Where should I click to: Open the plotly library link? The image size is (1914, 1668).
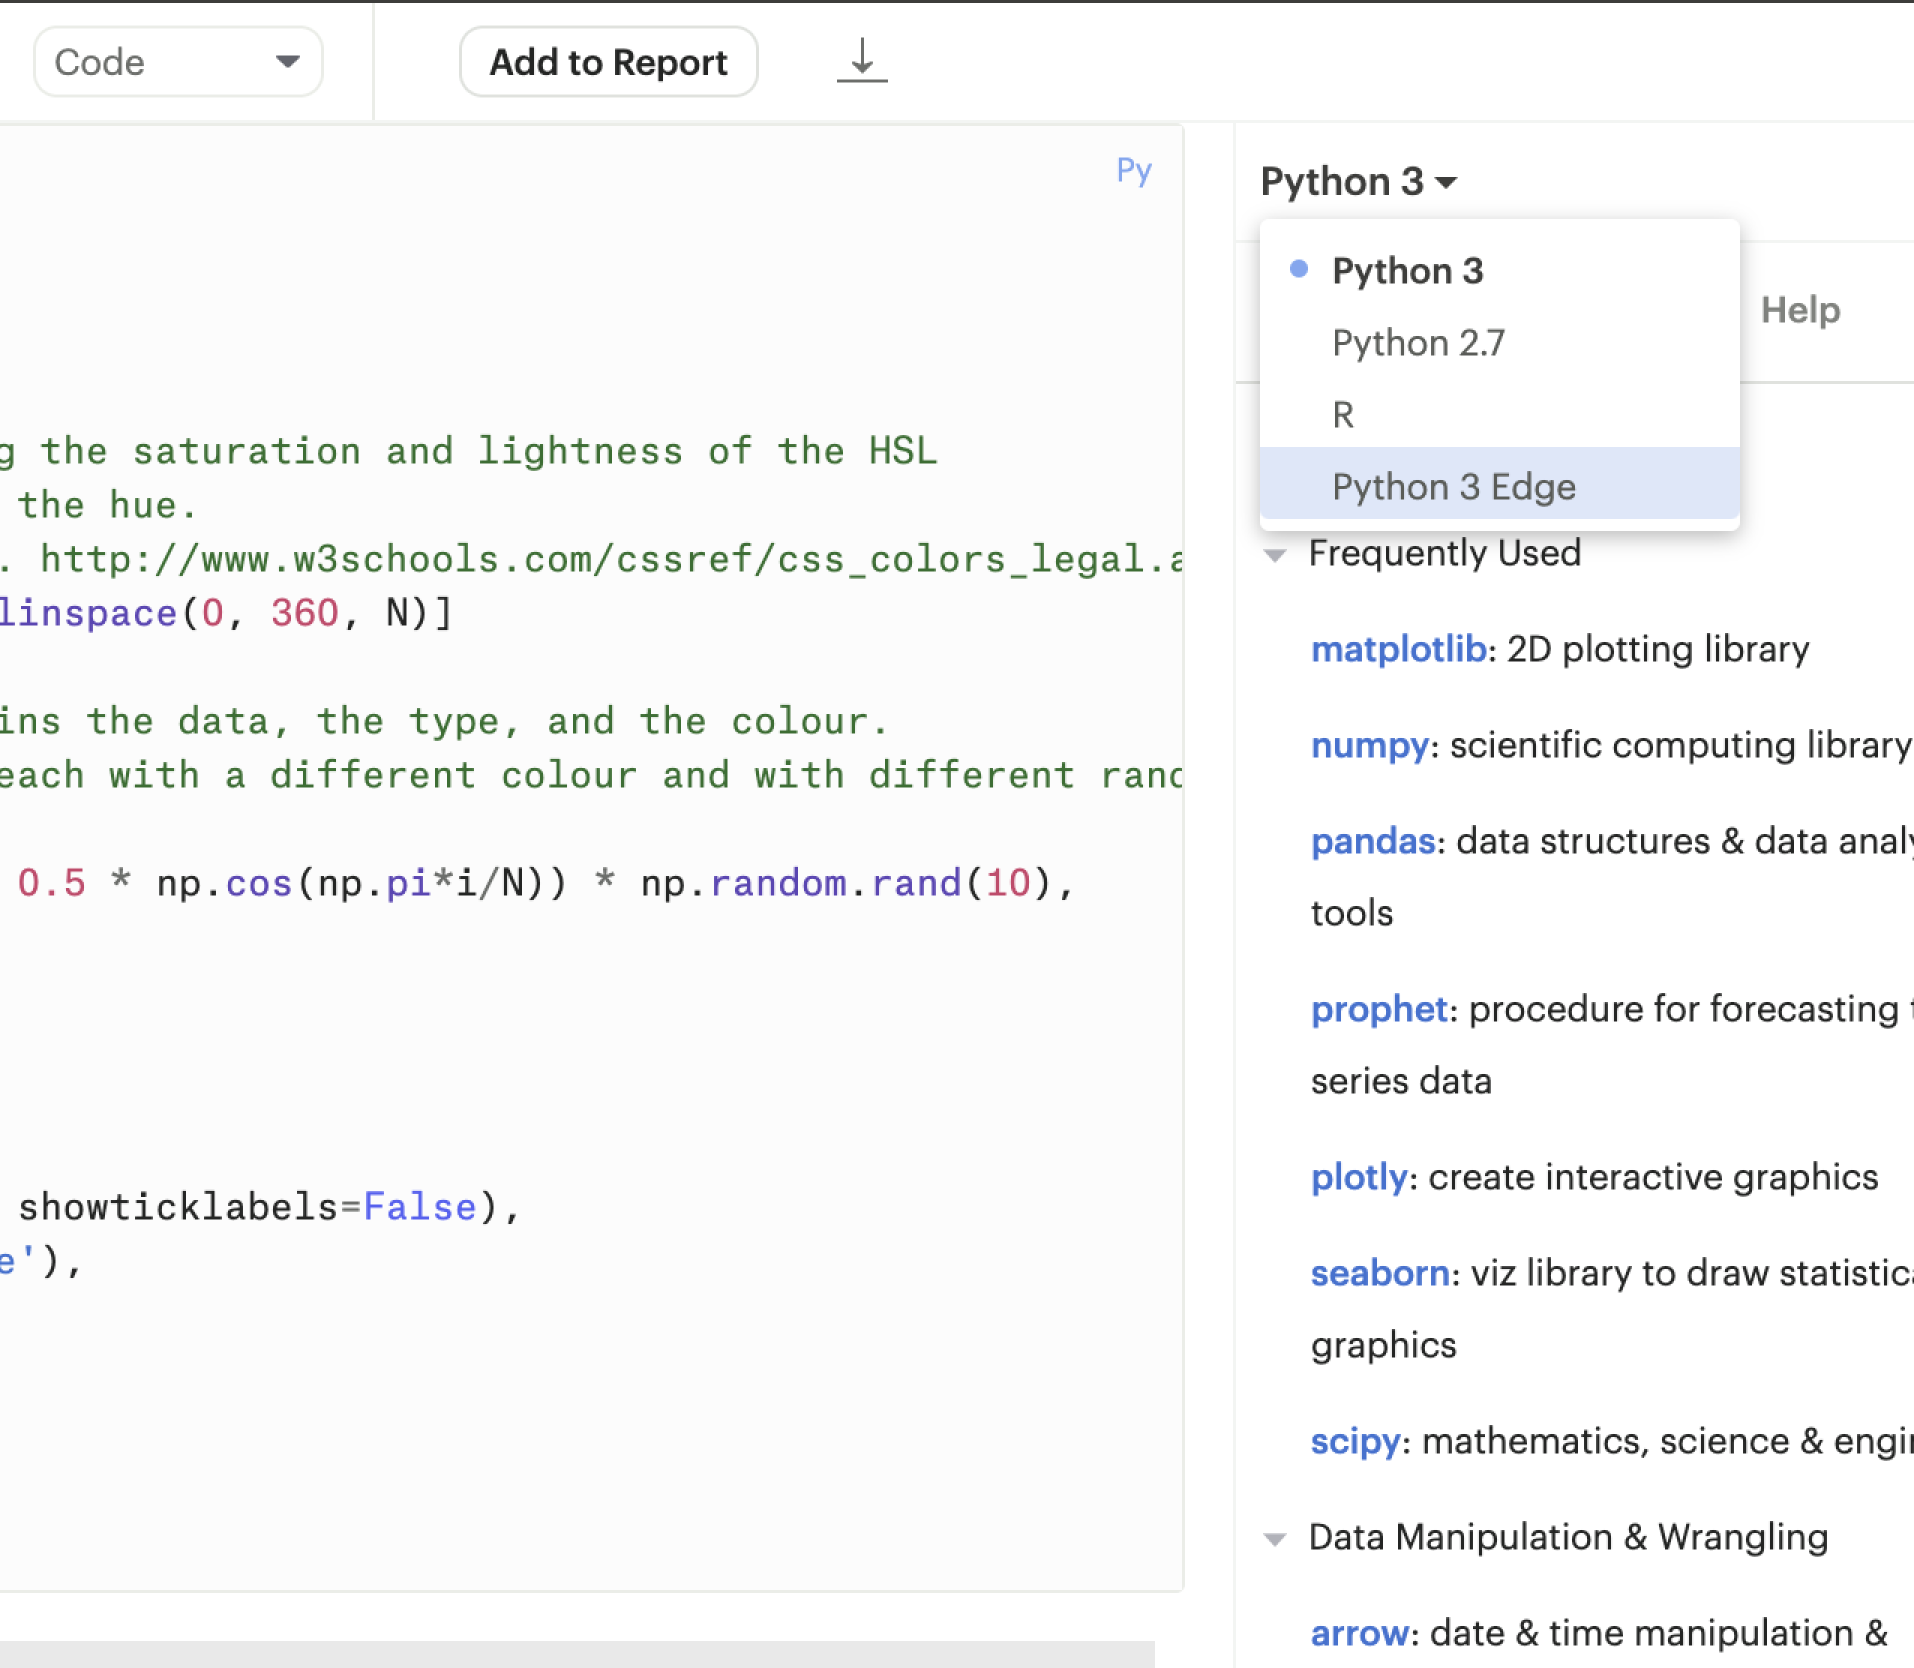coord(1359,1177)
